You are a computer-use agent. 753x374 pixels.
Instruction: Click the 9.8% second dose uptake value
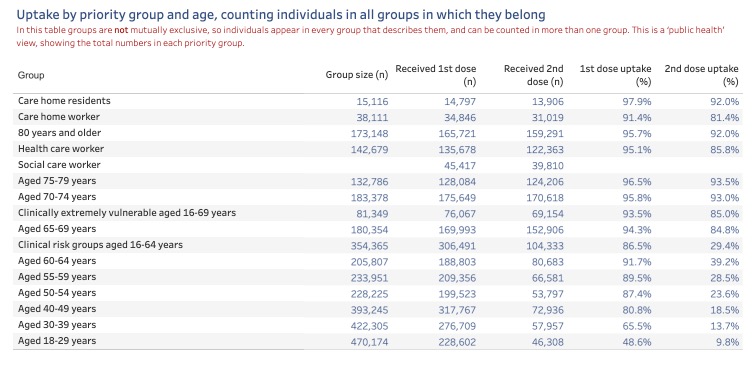click(727, 342)
